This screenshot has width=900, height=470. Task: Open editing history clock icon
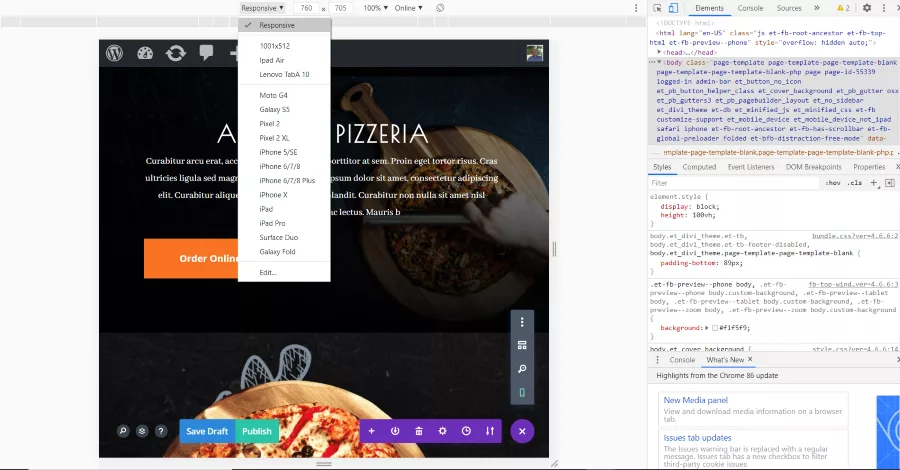point(466,431)
